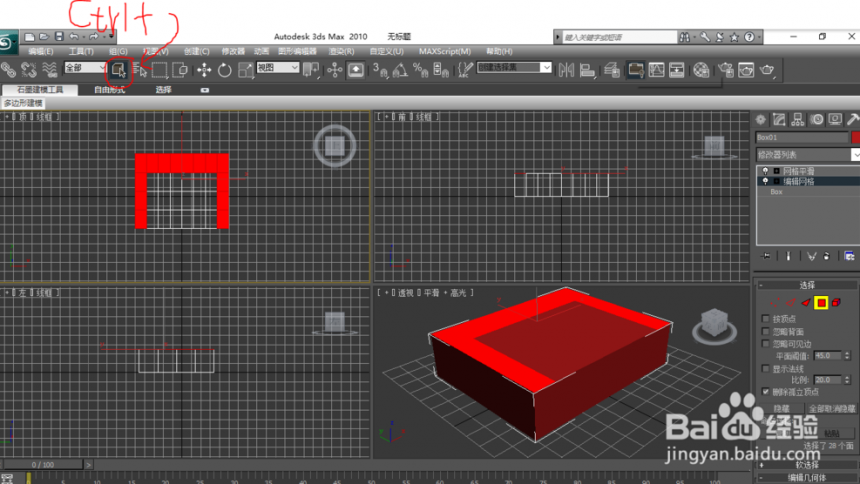Click the Box01 object color swatch
860x484 pixels.
(856, 137)
